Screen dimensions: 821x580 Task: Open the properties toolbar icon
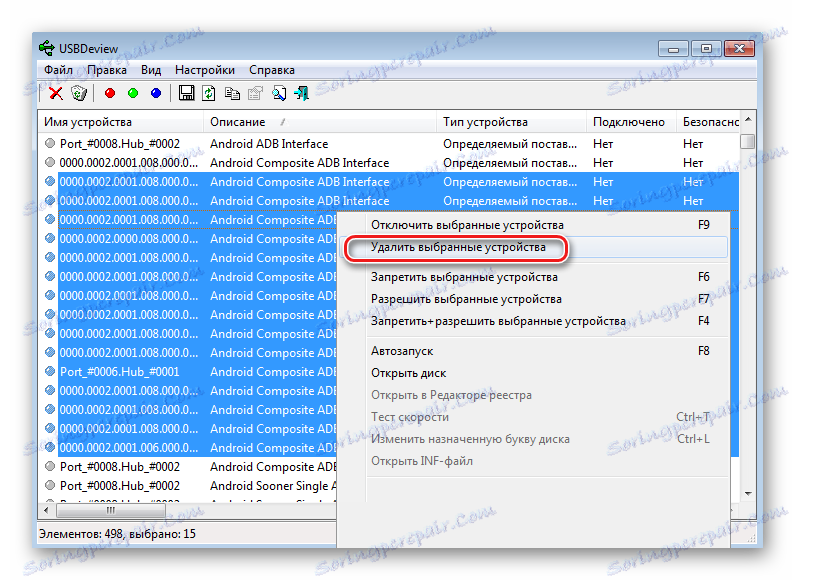(255, 94)
